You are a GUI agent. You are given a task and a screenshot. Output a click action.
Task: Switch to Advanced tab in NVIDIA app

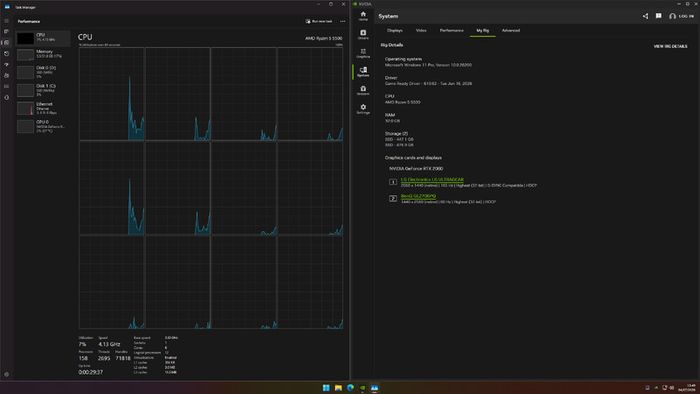511,30
